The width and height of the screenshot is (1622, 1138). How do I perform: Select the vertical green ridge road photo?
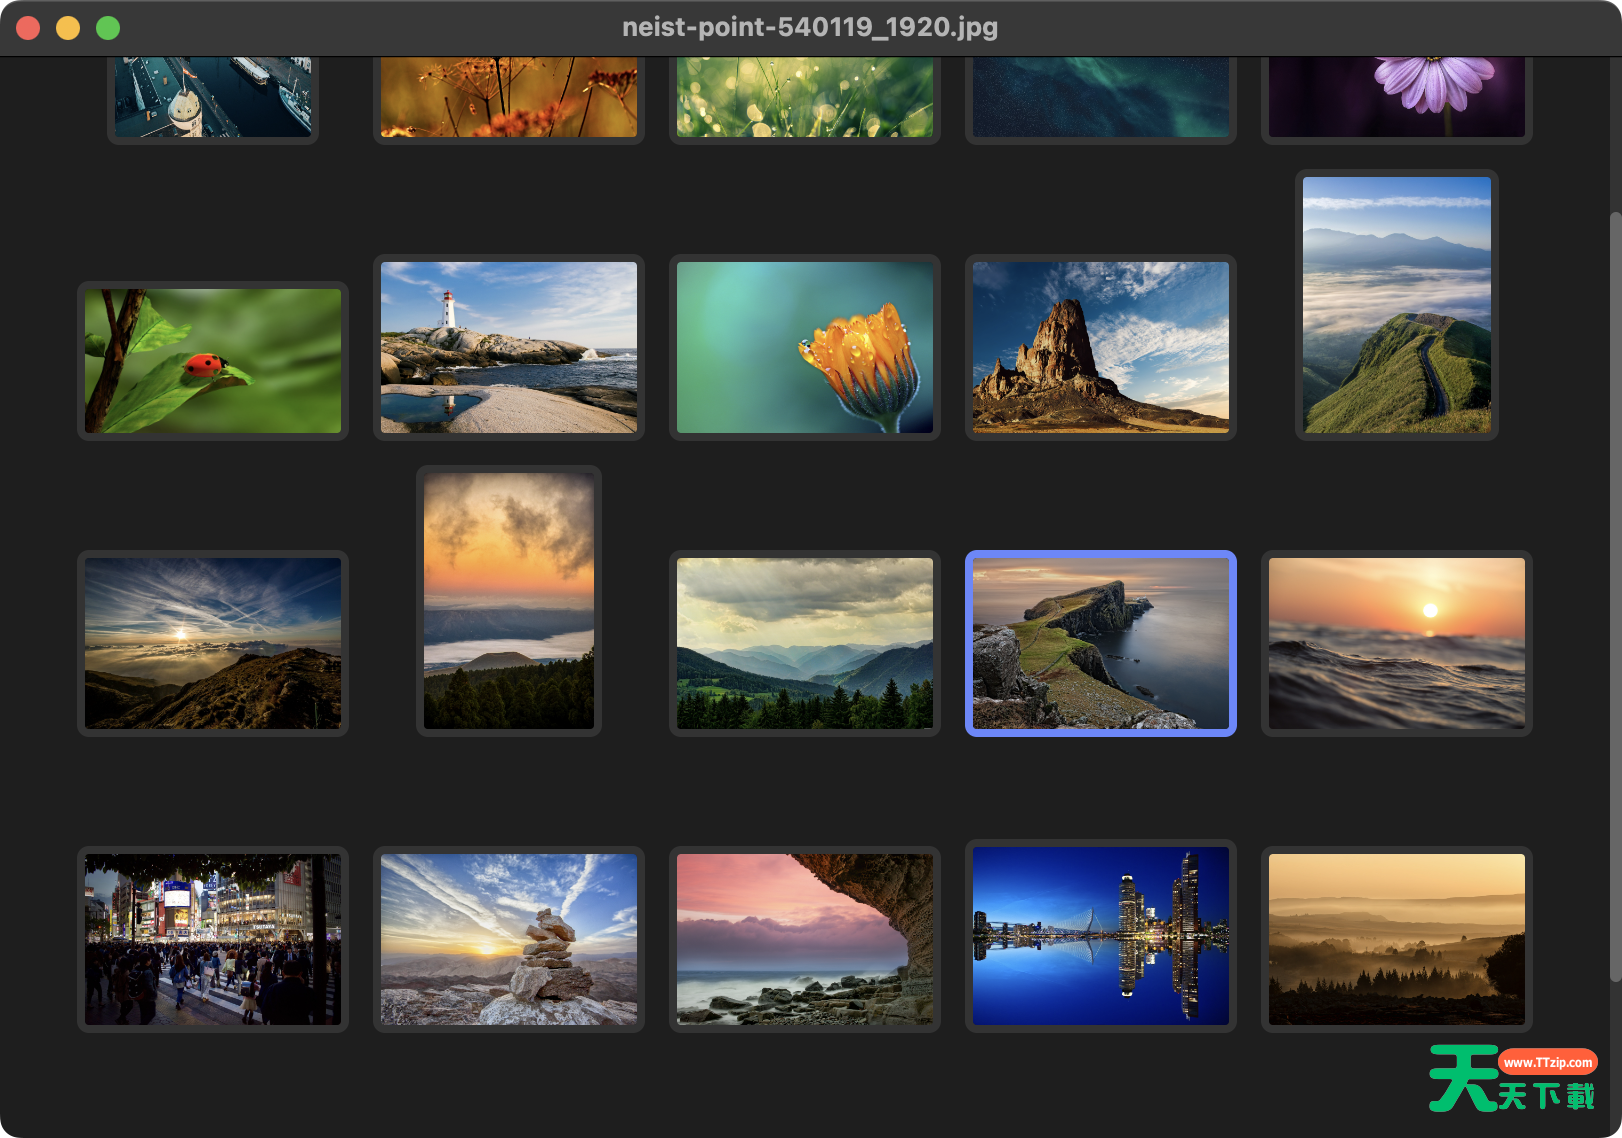point(1396,305)
